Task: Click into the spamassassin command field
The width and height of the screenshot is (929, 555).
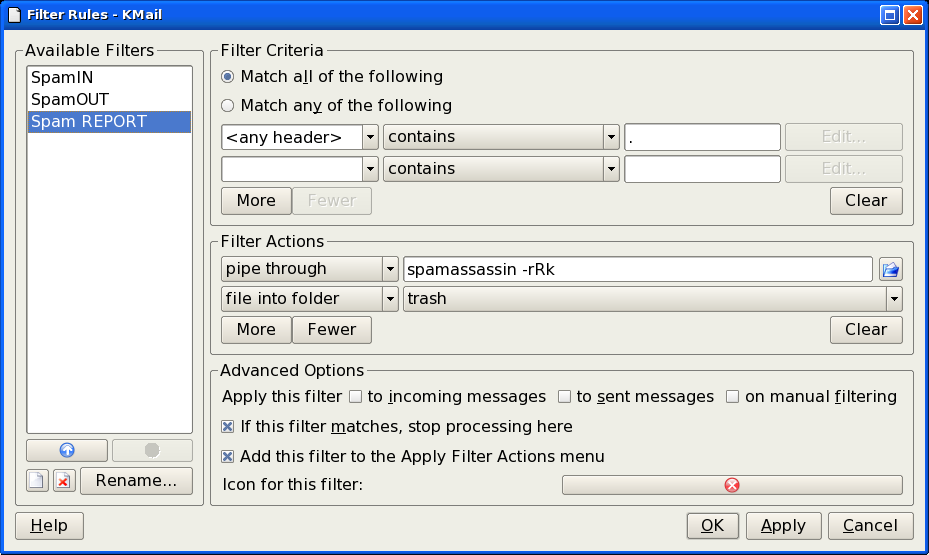Action: point(638,270)
